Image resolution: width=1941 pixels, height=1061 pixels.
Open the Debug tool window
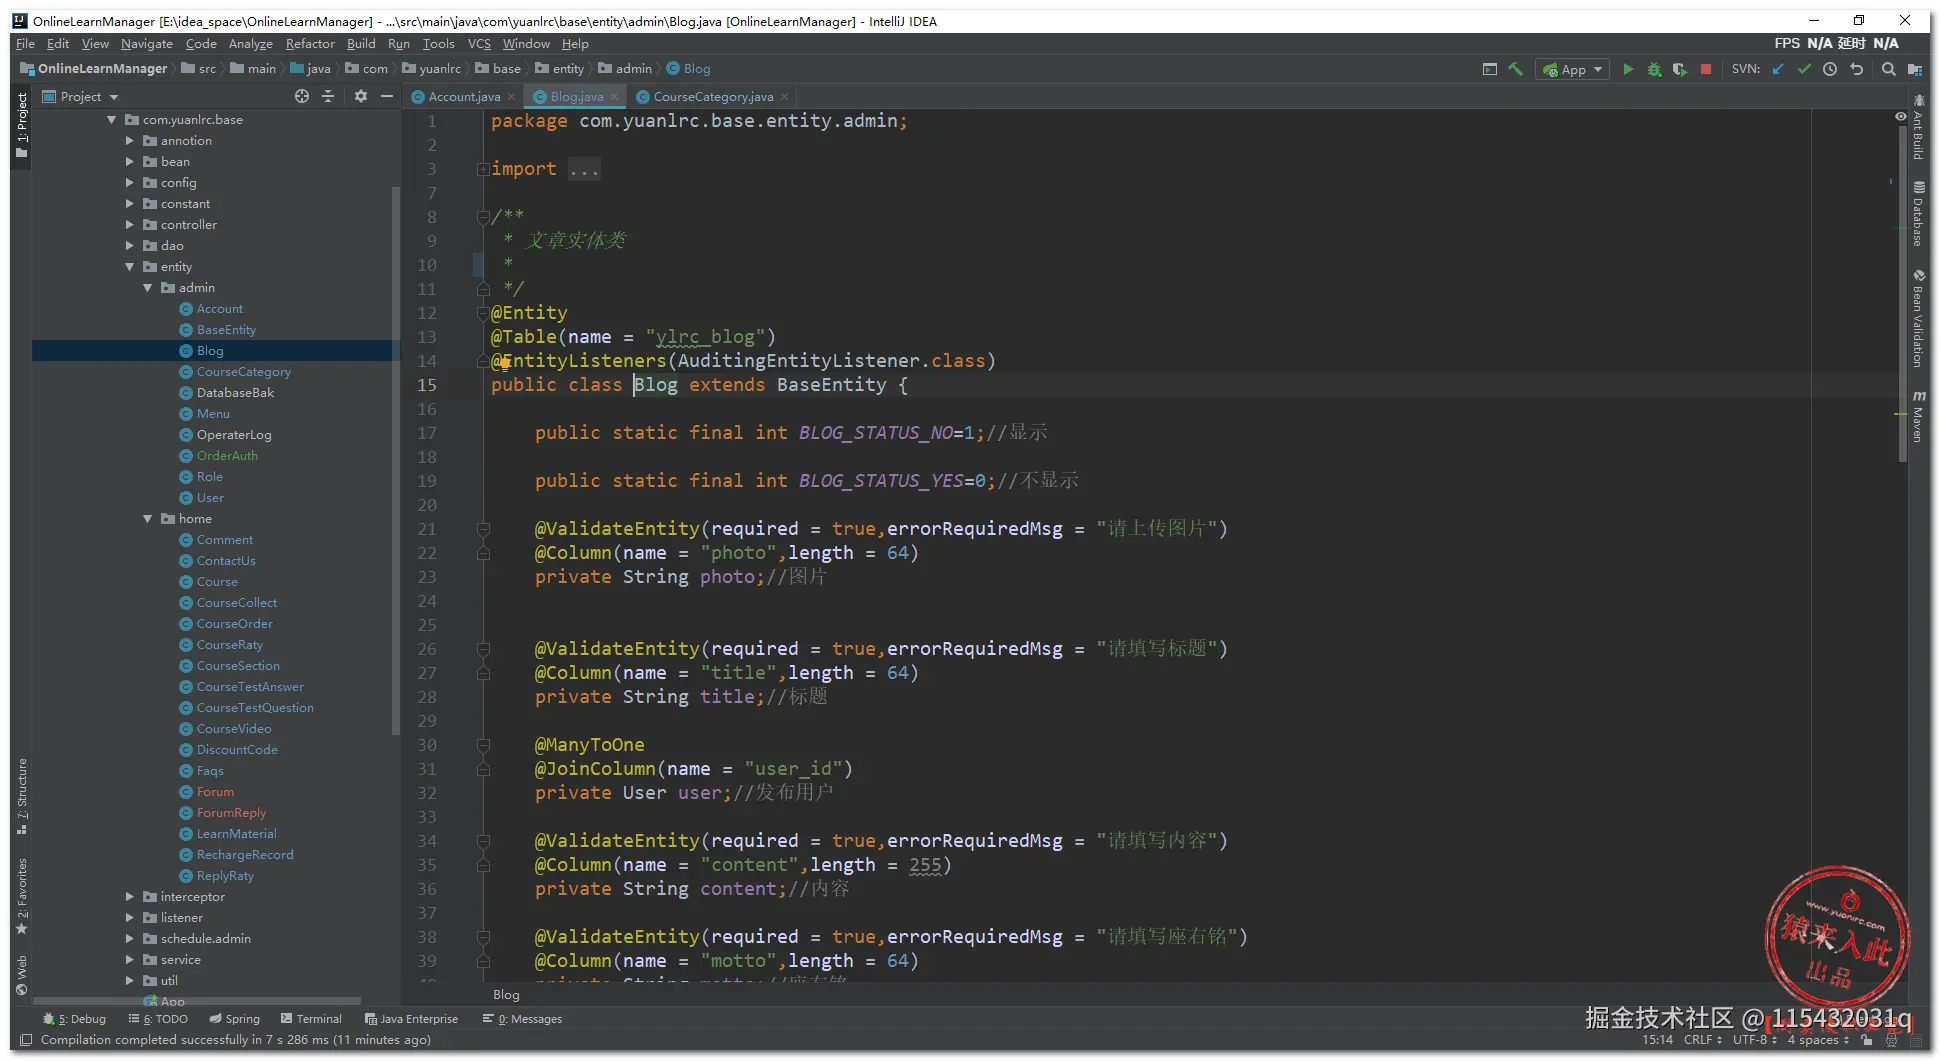pyautogui.click(x=75, y=1019)
